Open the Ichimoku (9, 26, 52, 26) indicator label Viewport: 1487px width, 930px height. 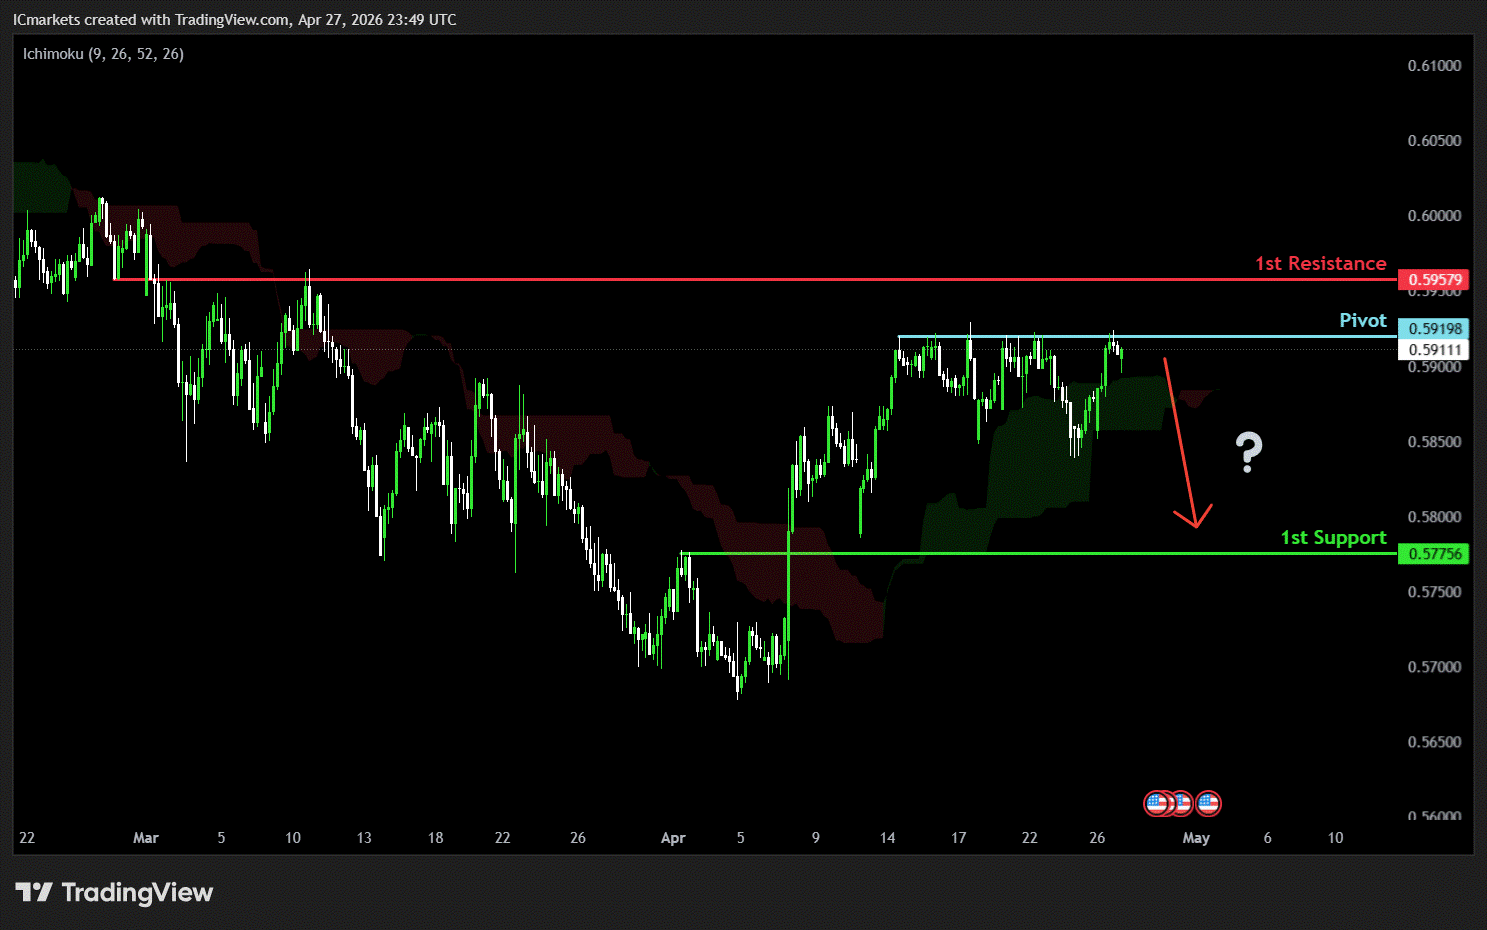pos(103,54)
